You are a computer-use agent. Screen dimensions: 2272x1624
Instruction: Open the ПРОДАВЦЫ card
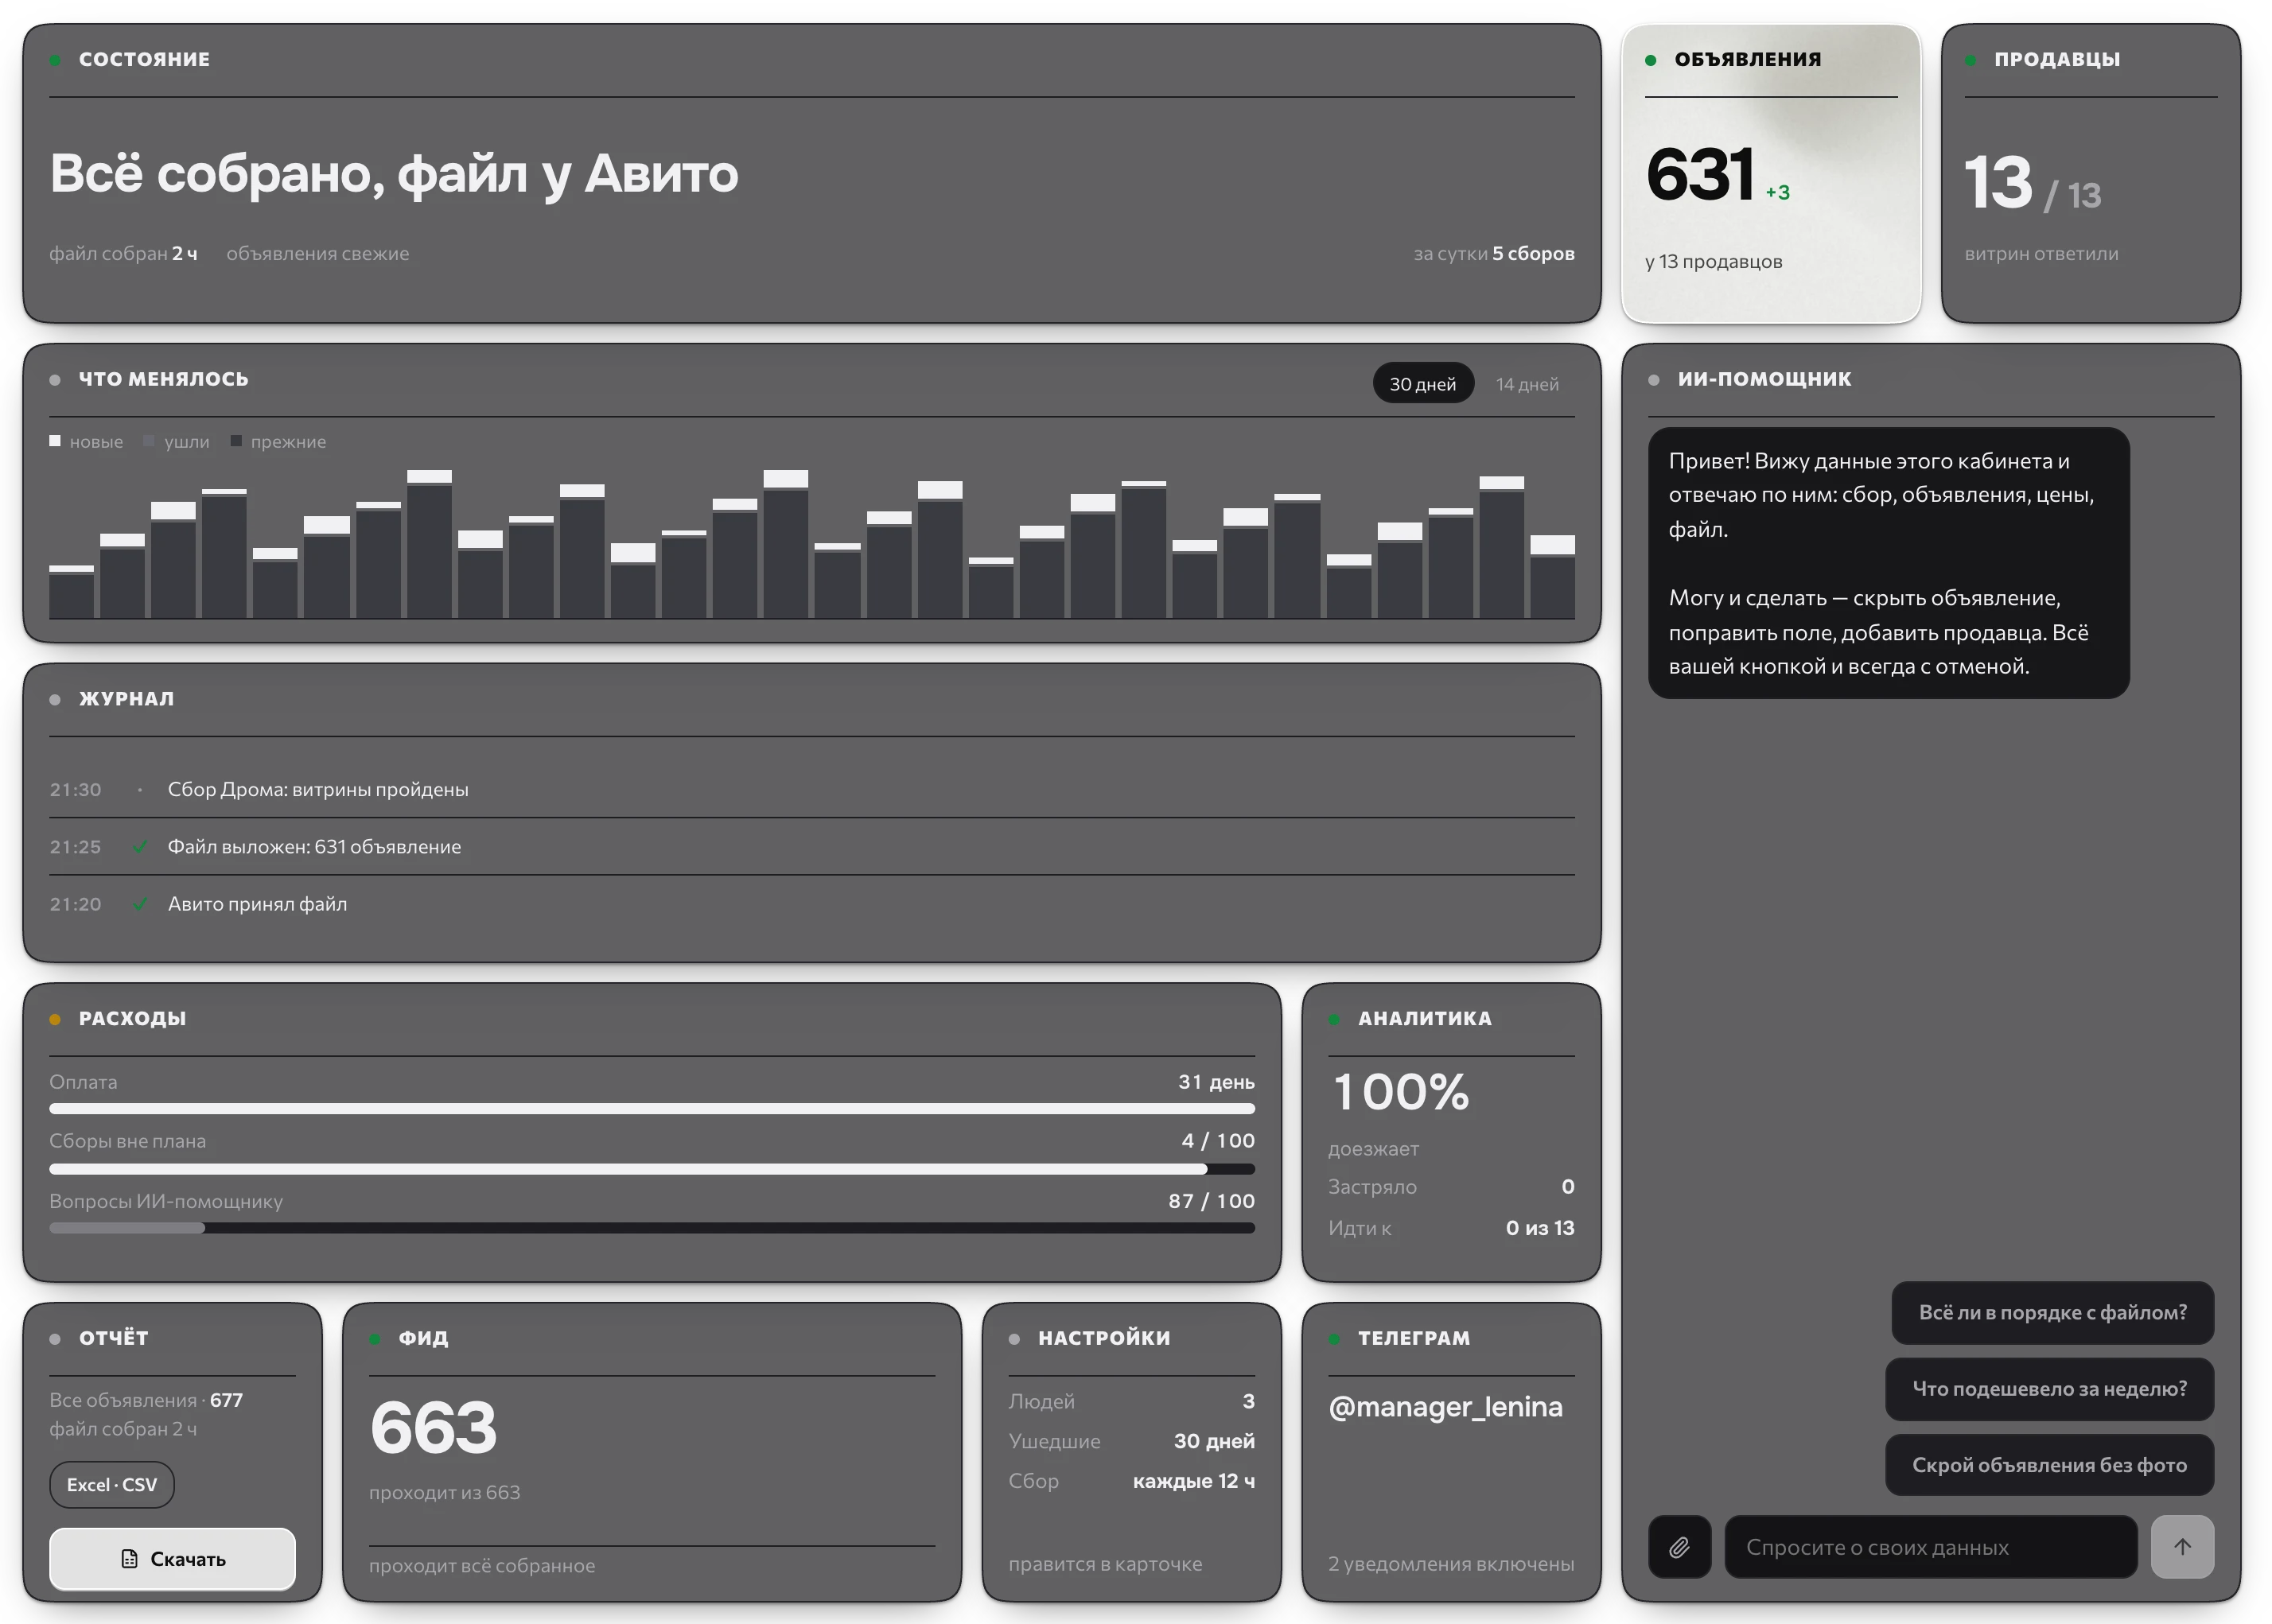(2090, 173)
